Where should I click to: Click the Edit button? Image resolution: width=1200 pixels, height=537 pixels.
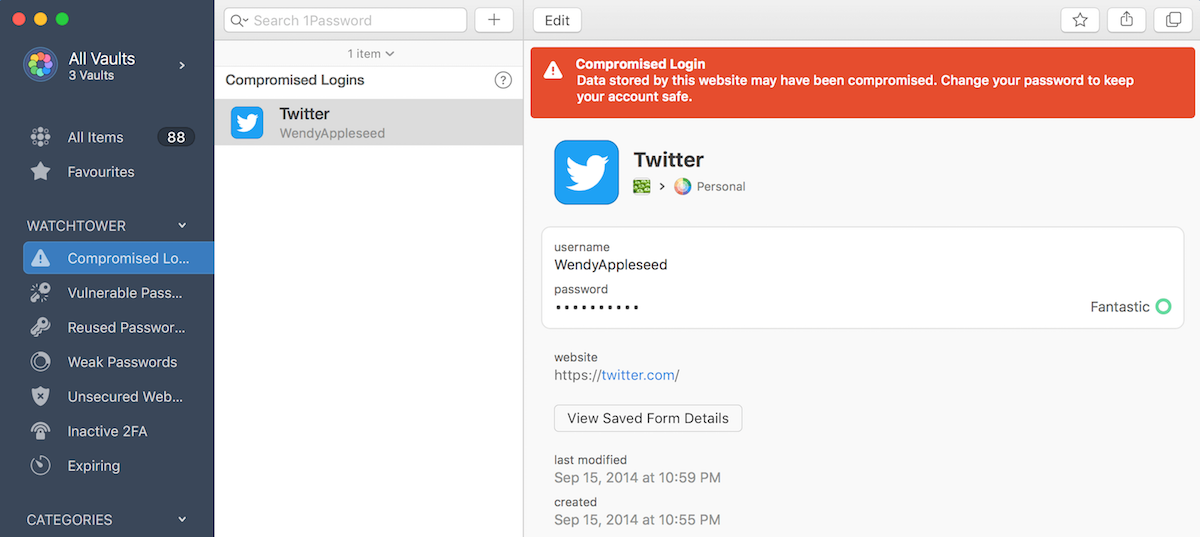(557, 20)
